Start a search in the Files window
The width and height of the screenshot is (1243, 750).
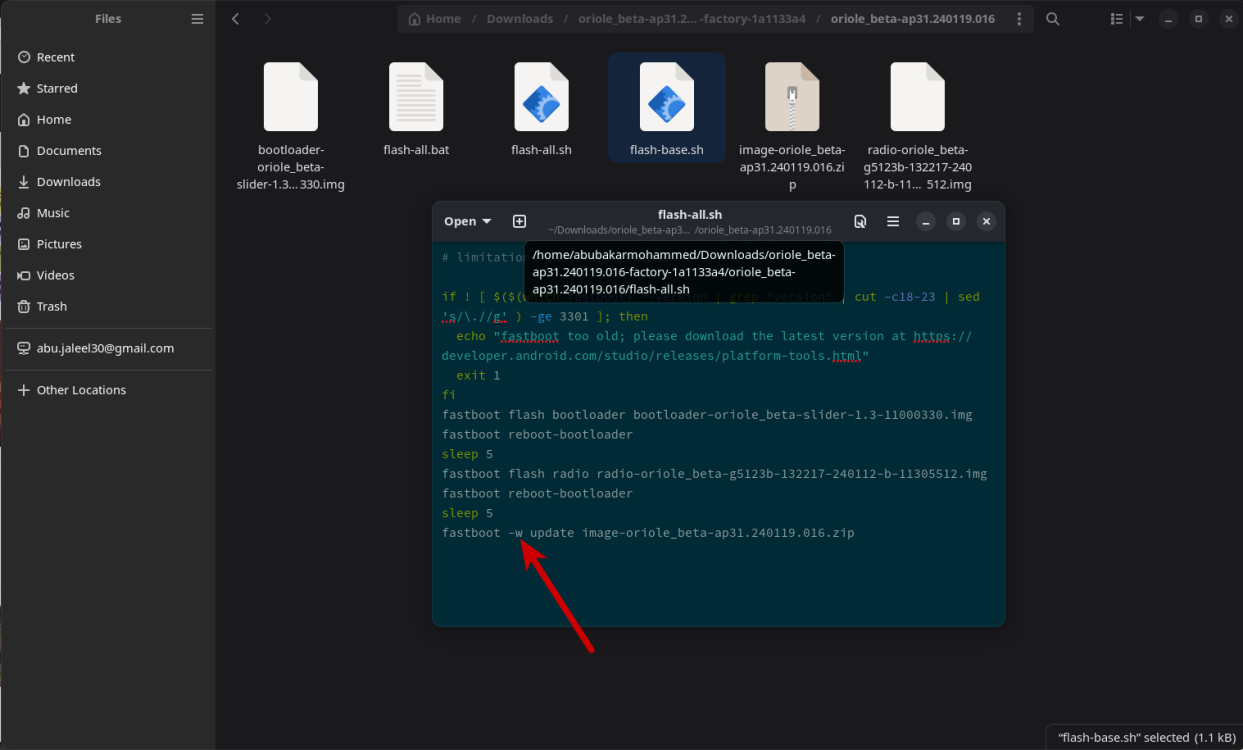pos(1052,18)
